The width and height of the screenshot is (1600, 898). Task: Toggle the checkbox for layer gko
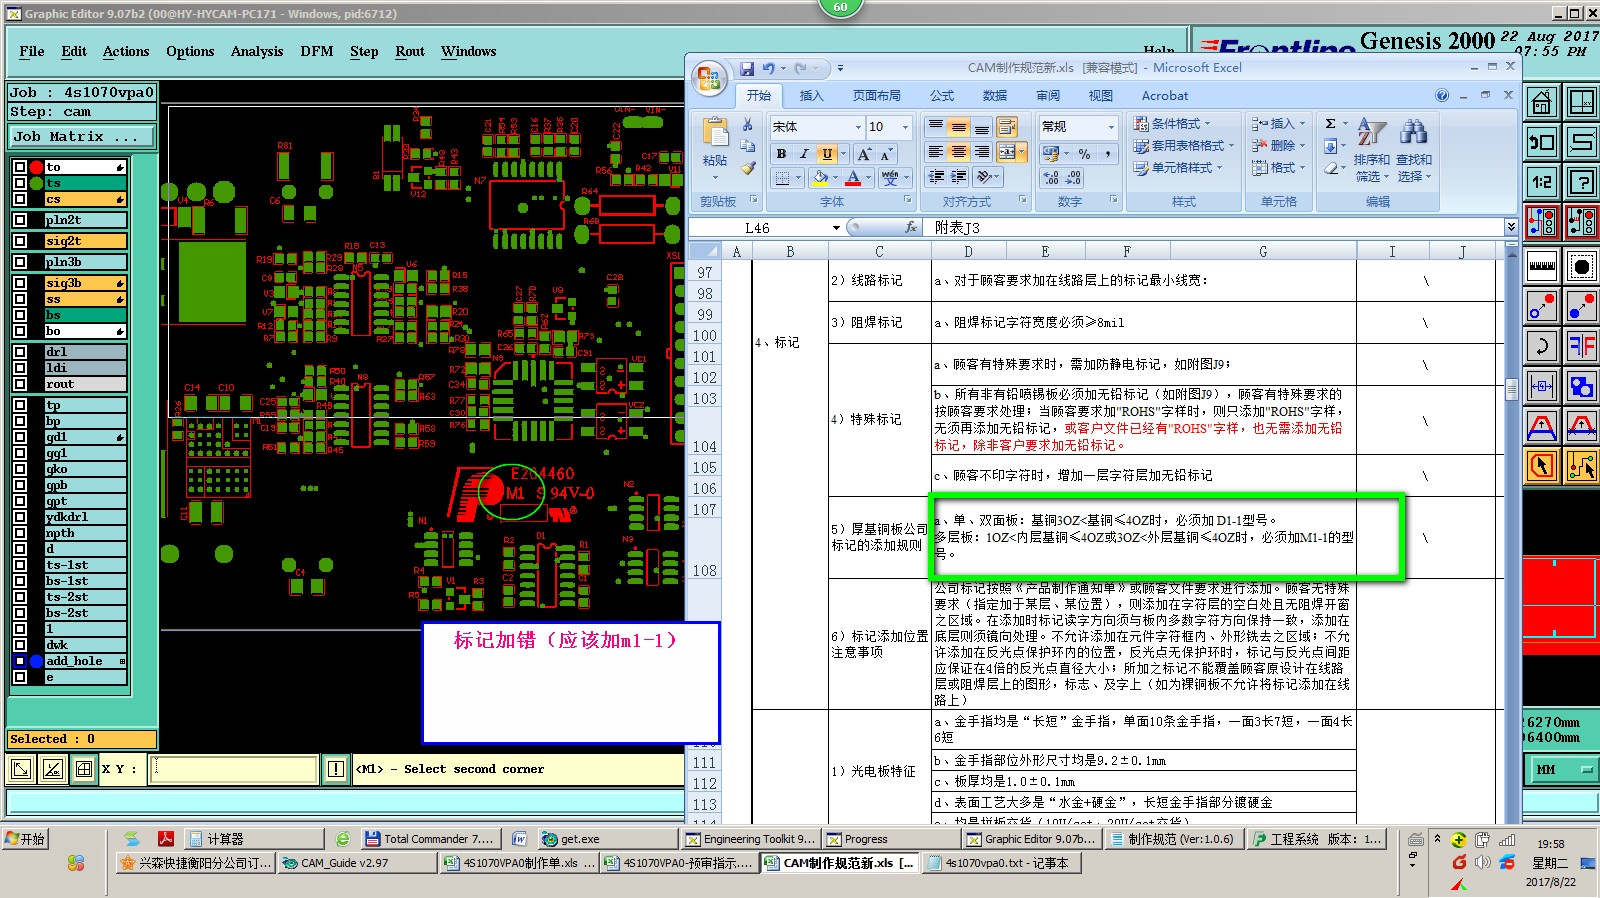(x=20, y=469)
